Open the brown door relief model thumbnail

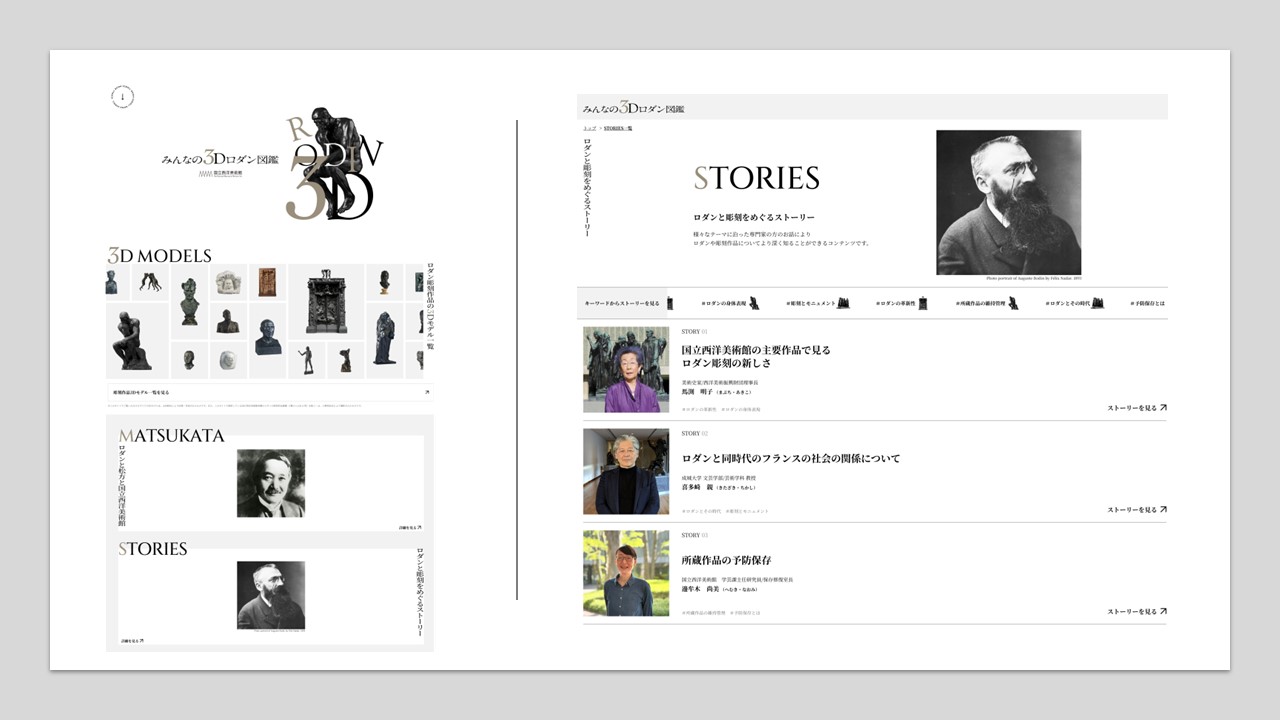pos(267,283)
